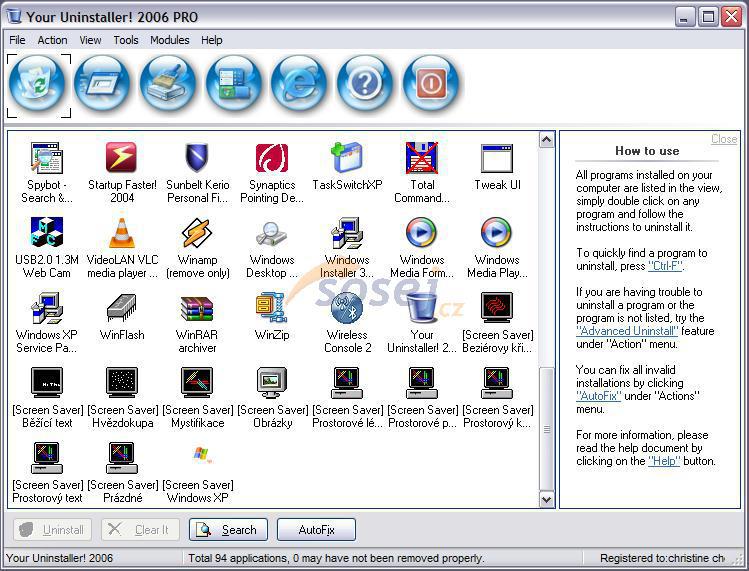
Task: Select the Winamp (remove only) icon
Action: click(x=197, y=233)
